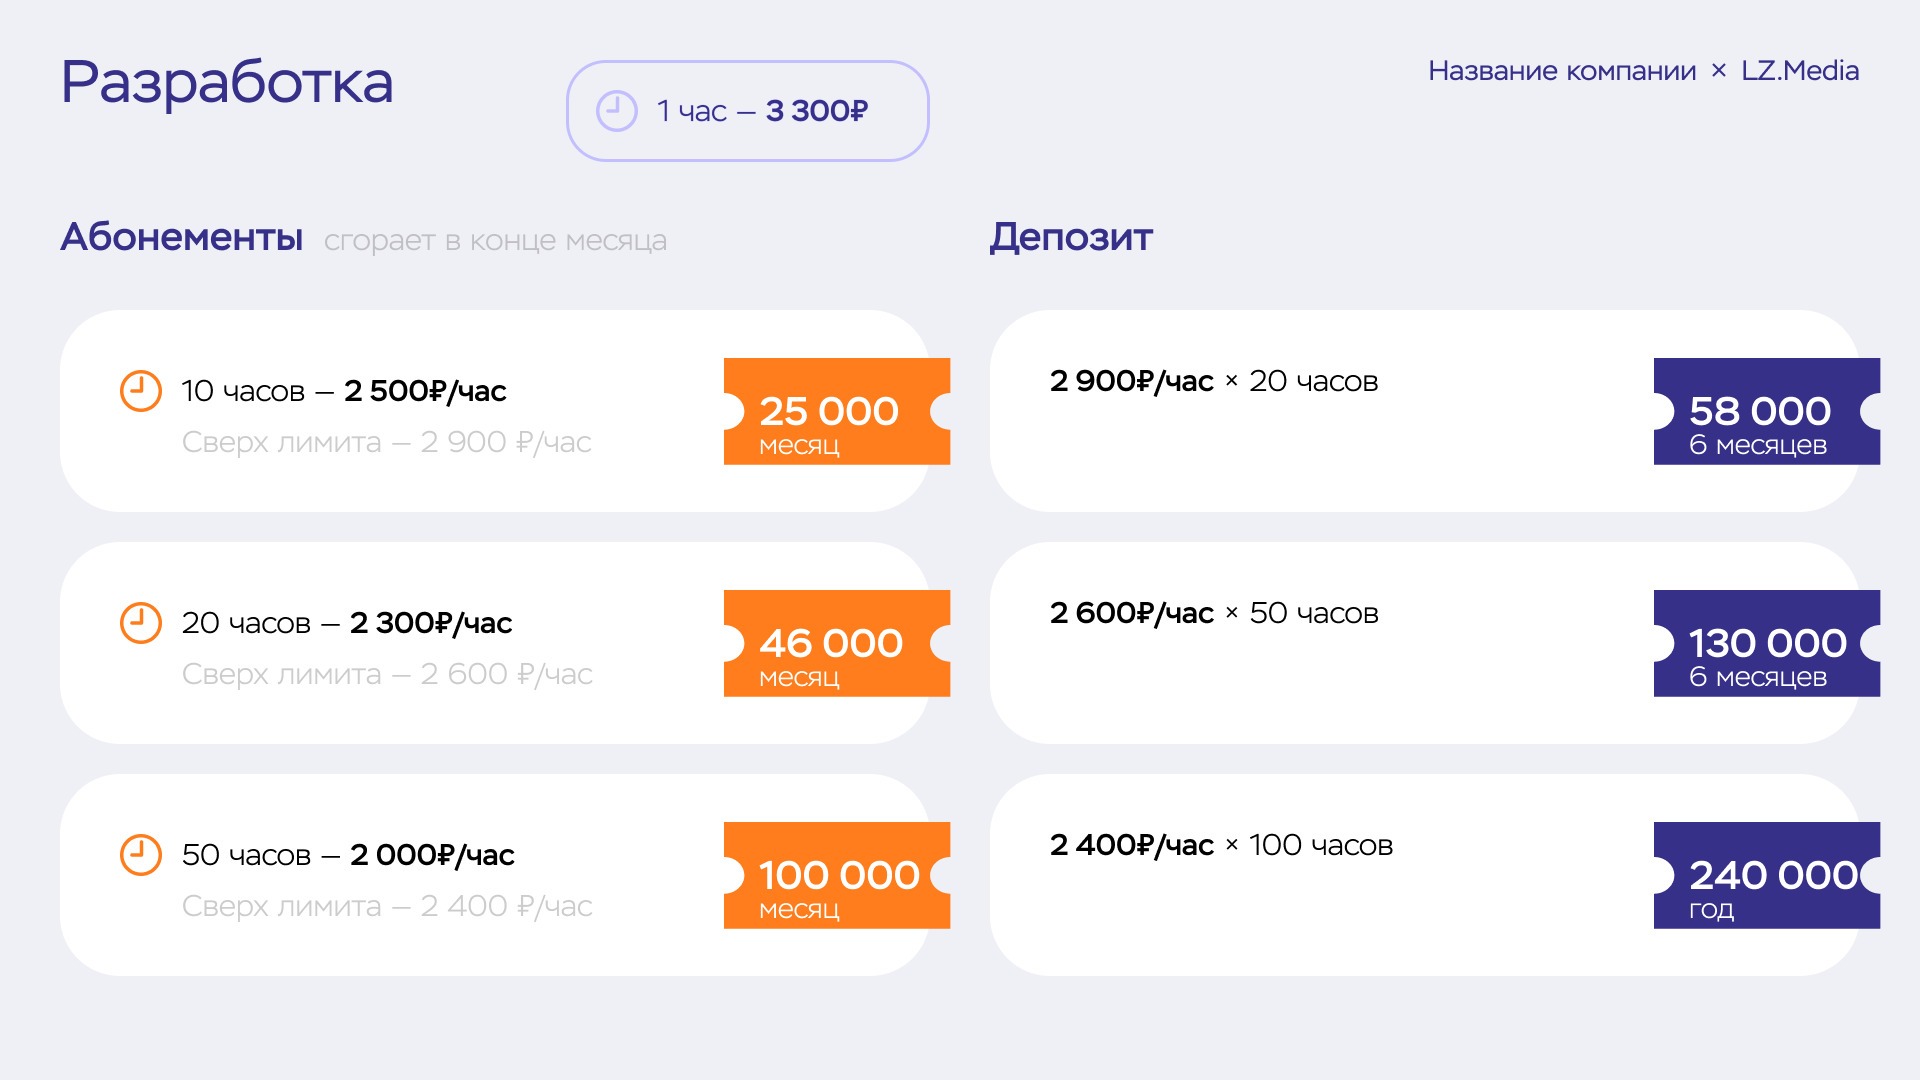The height and width of the screenshot is (1080, 1920).
Task: Click the orange clock icon for 20 часов
Action: (141, 623)
